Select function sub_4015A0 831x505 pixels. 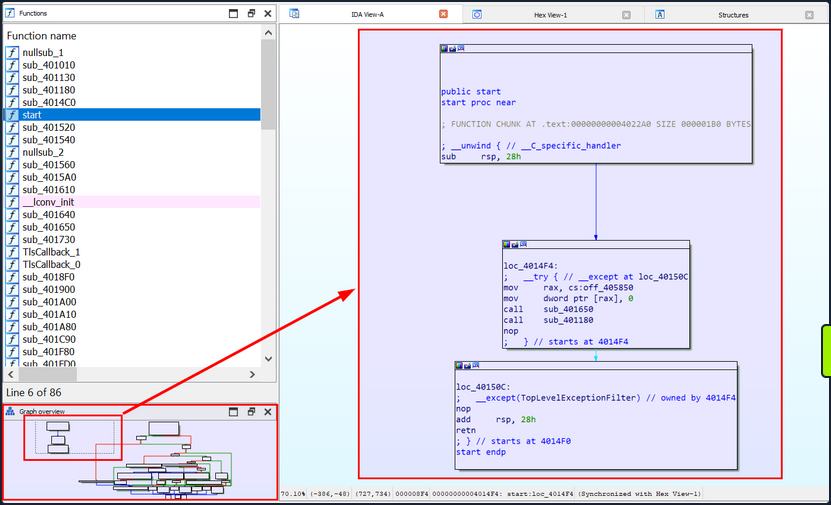click(132, 177)
